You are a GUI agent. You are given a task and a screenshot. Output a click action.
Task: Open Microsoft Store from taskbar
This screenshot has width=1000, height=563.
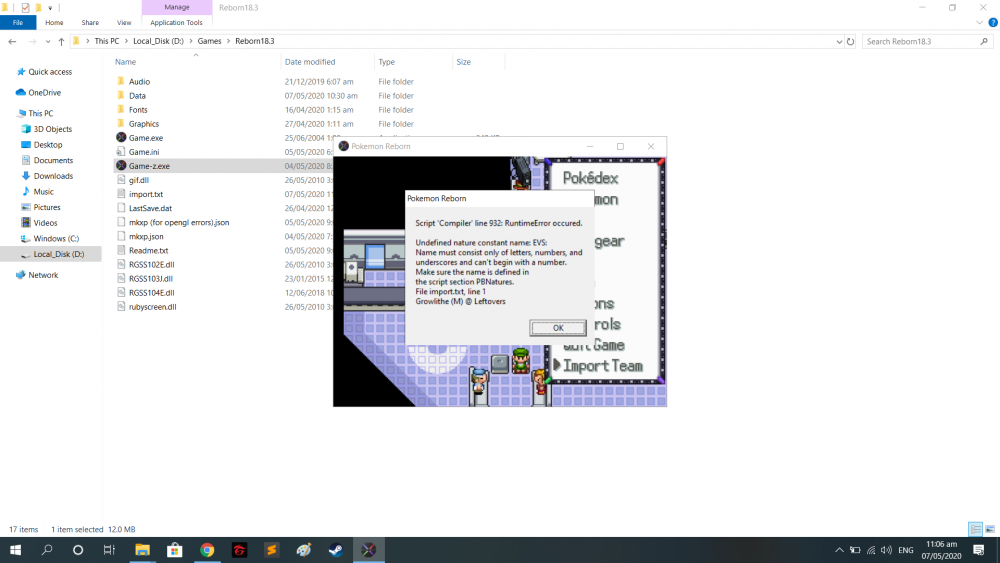174,550
